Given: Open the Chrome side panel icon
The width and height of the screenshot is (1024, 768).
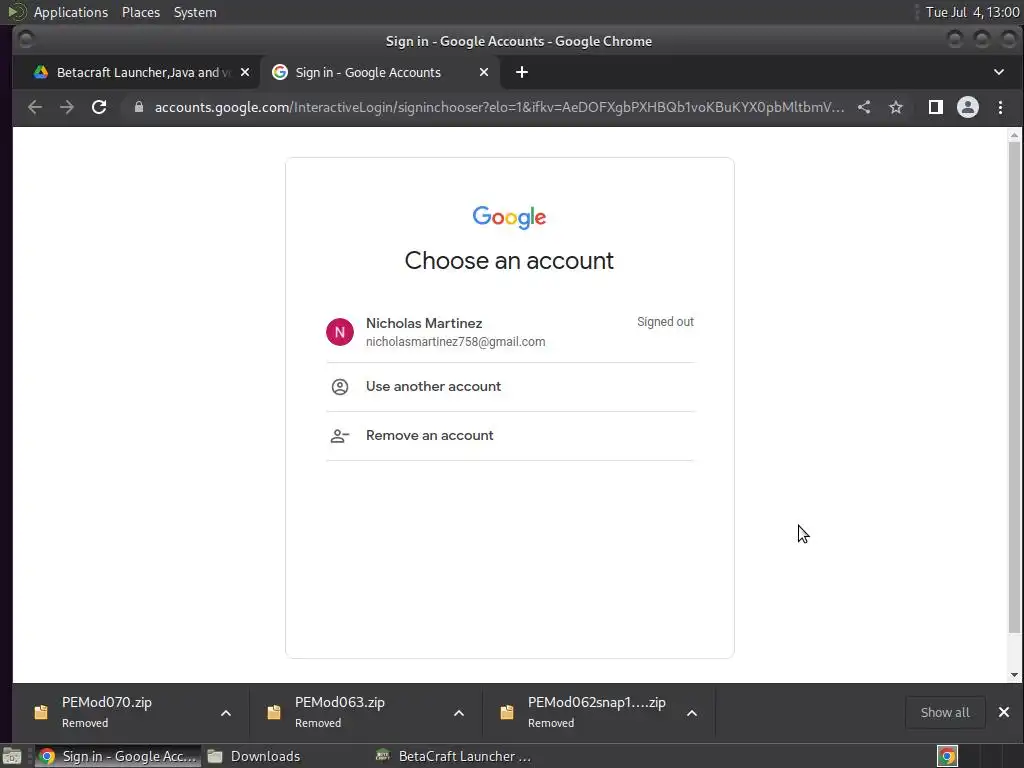Looking at the screenshot, I should click(x=936, y=107).
